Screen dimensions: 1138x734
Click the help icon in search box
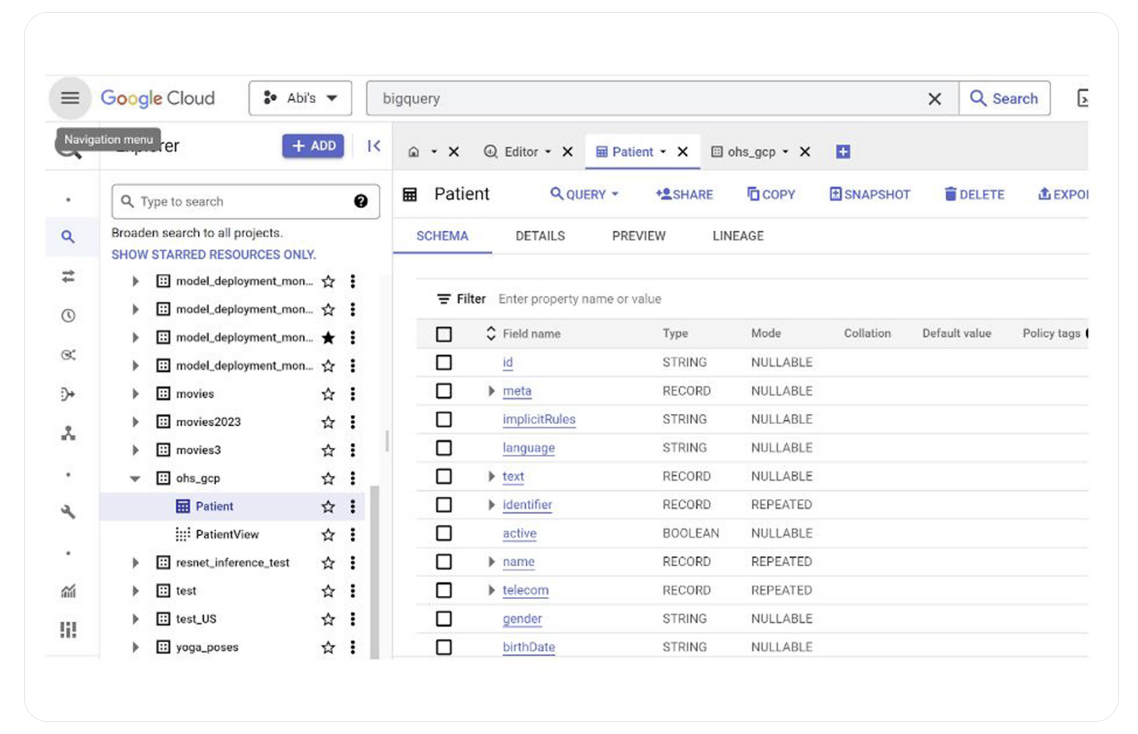tap(361, 201)
